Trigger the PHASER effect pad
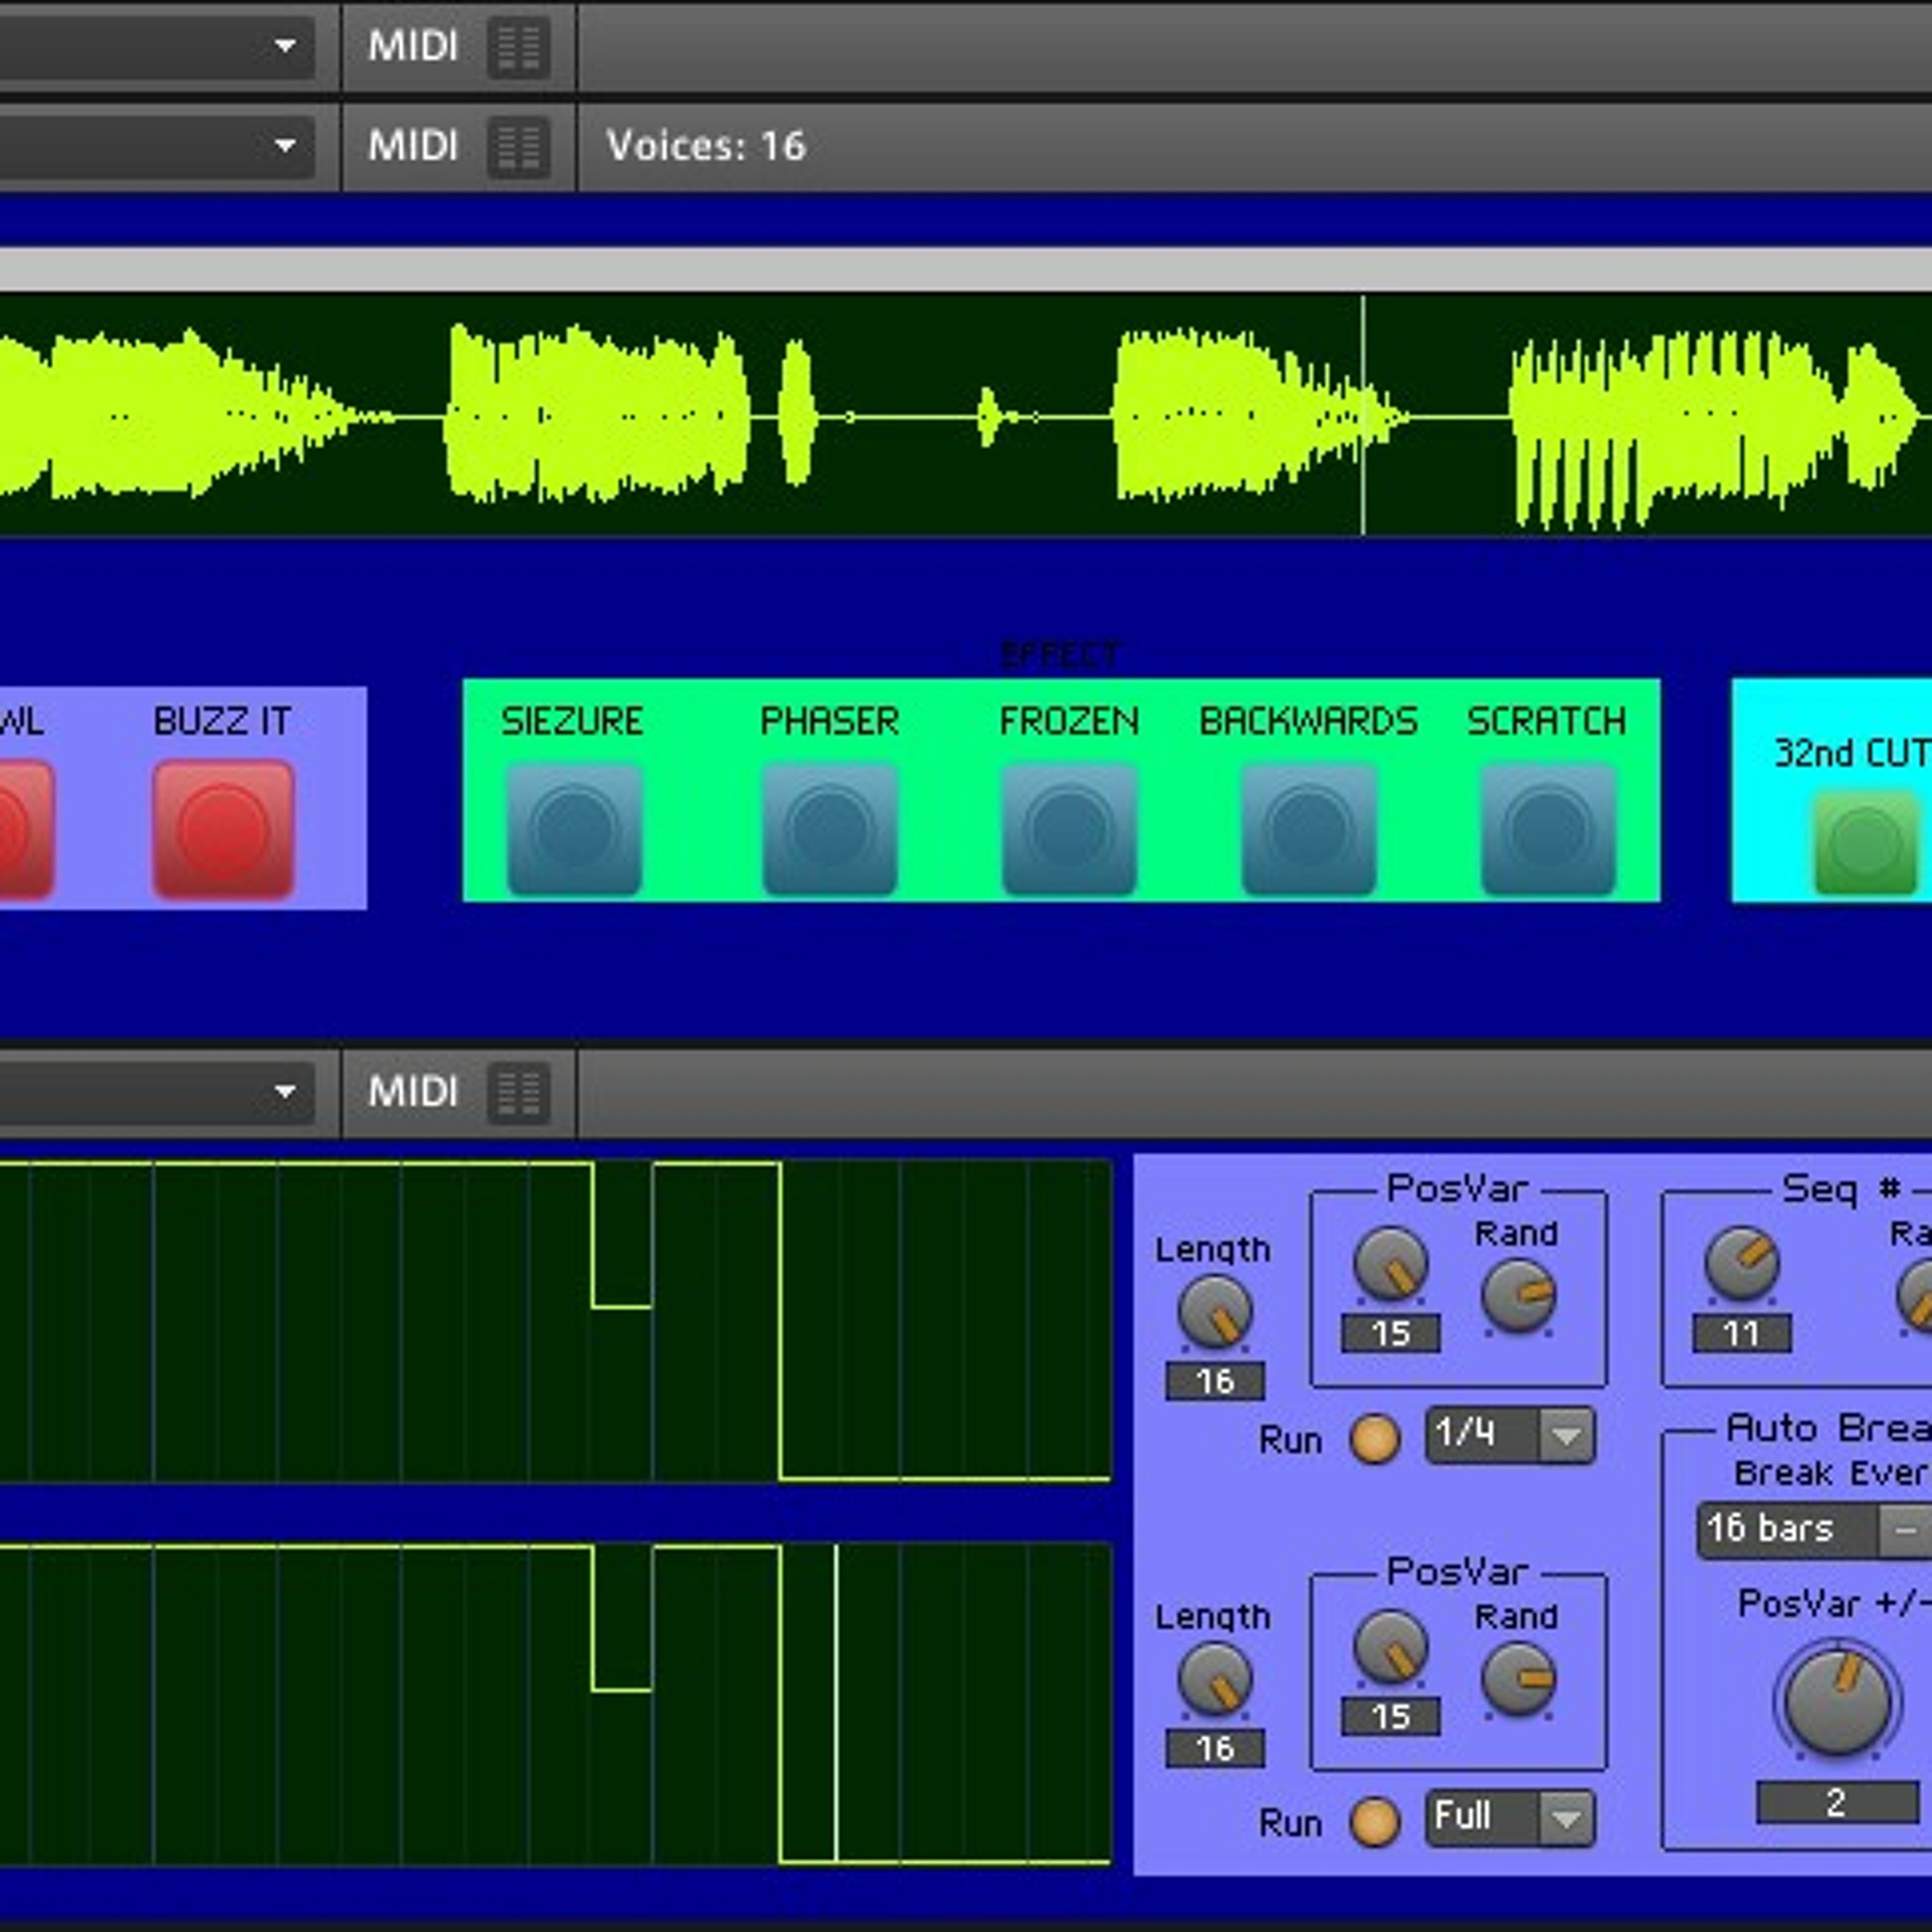This screenshot has width=1932, height=1932. point(829,829)
